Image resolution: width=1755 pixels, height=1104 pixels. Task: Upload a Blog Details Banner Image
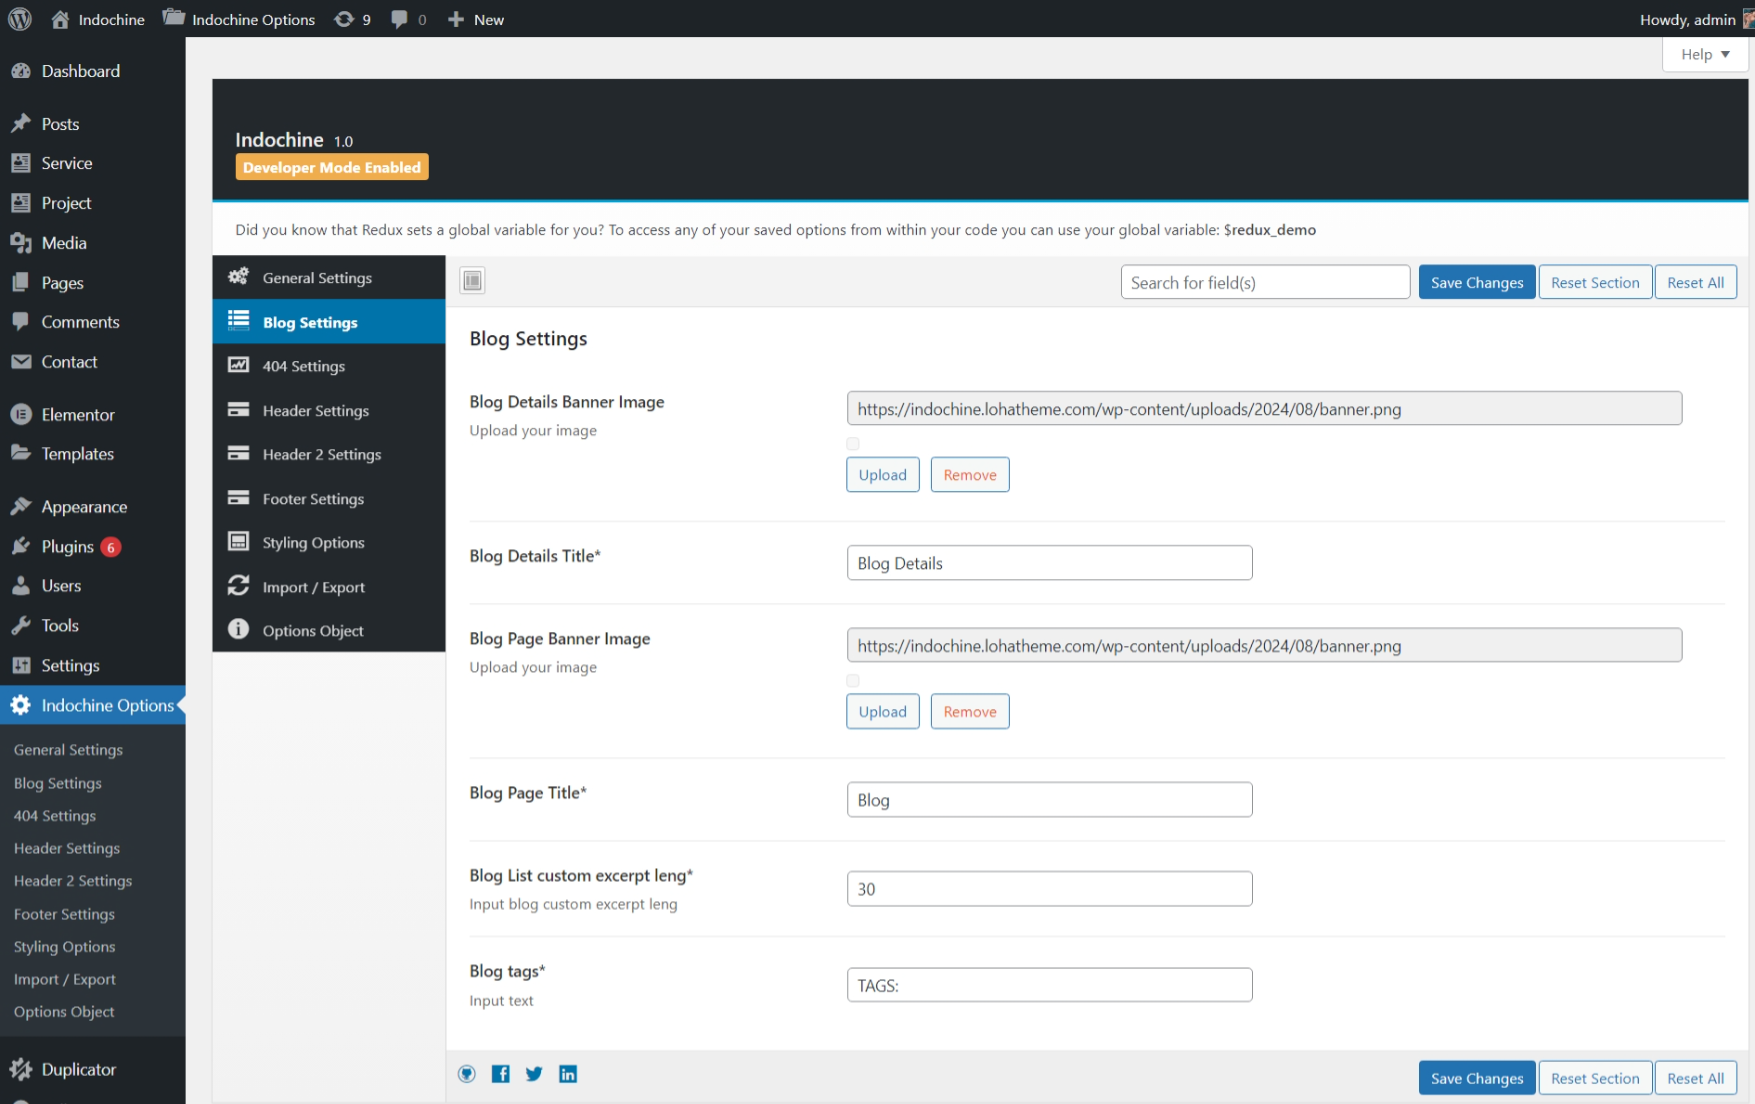click(882, 474)
